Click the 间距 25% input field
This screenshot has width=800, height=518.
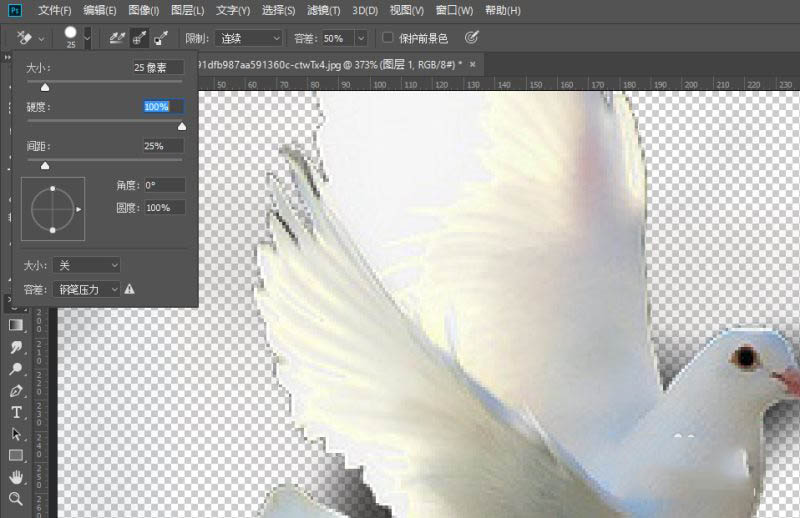[163, 146]
